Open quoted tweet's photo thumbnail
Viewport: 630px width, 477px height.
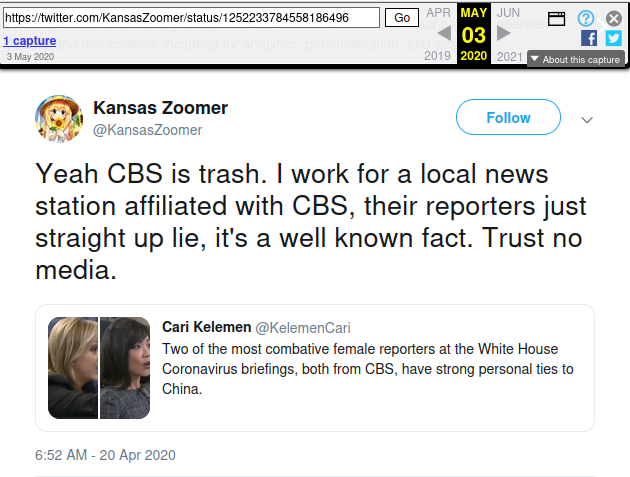(99, 368)
